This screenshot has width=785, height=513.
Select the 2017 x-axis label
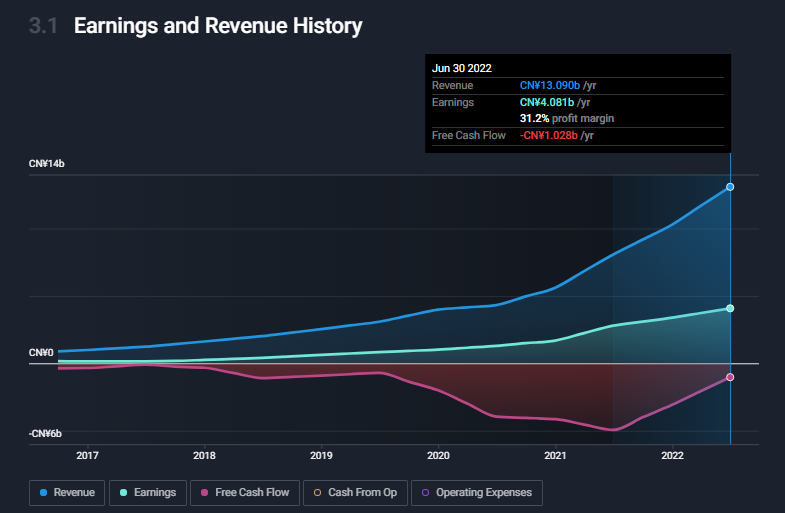point(88,455)
